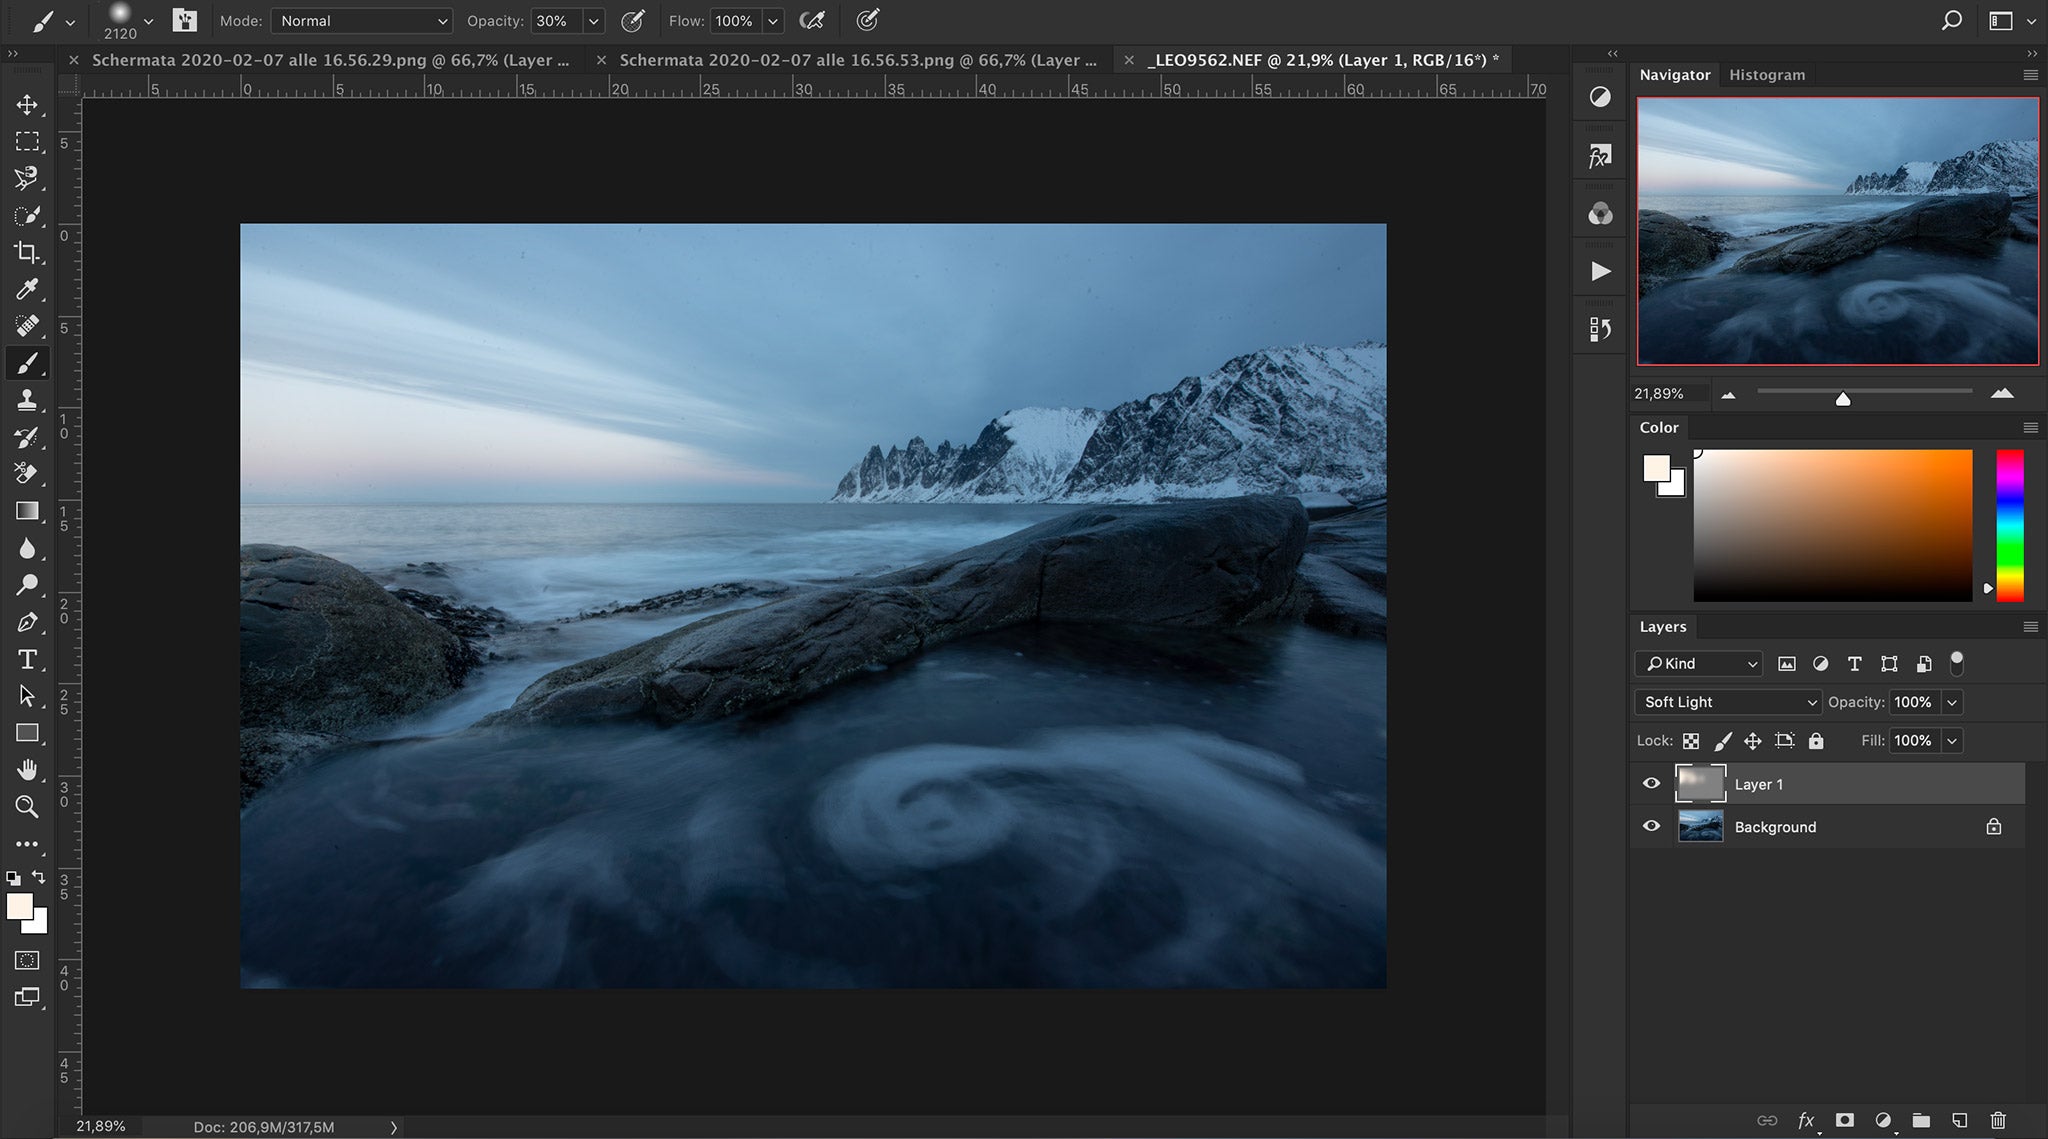Delete layer using trash icon

[x=1997, y=1120]
